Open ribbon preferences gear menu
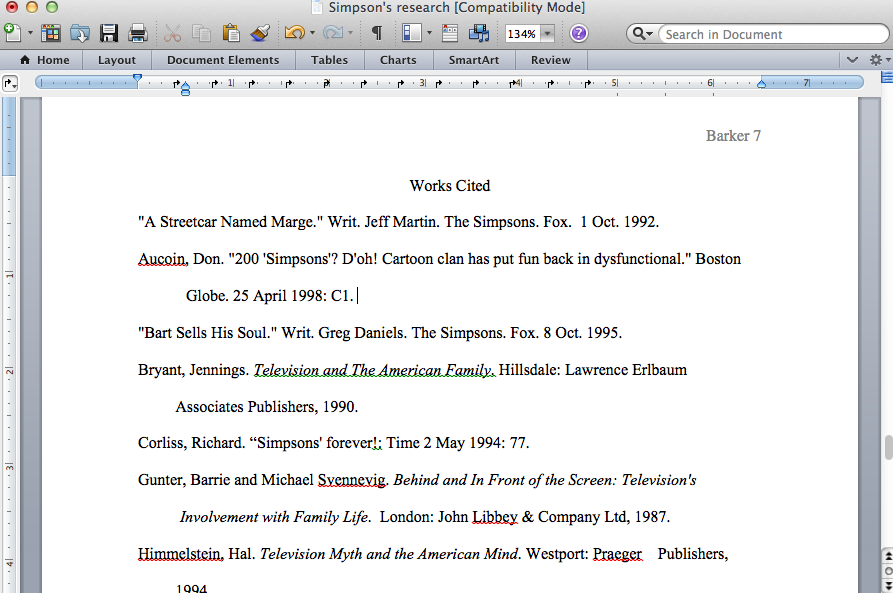 878,60
